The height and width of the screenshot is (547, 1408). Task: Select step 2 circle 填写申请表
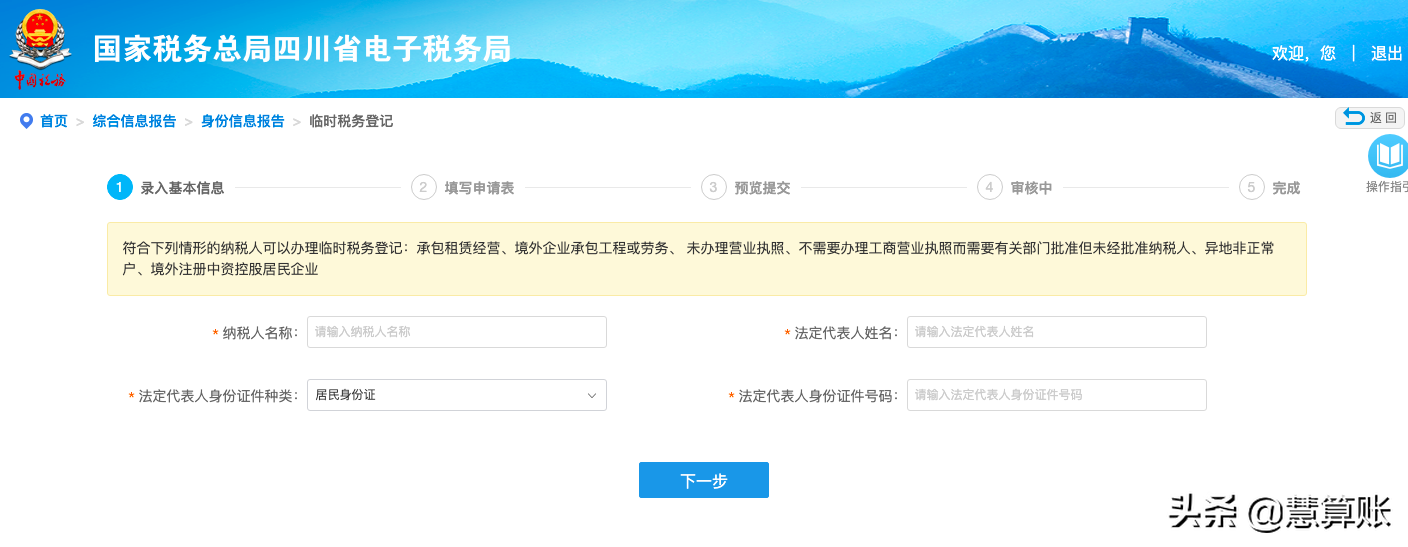point(424,187)
